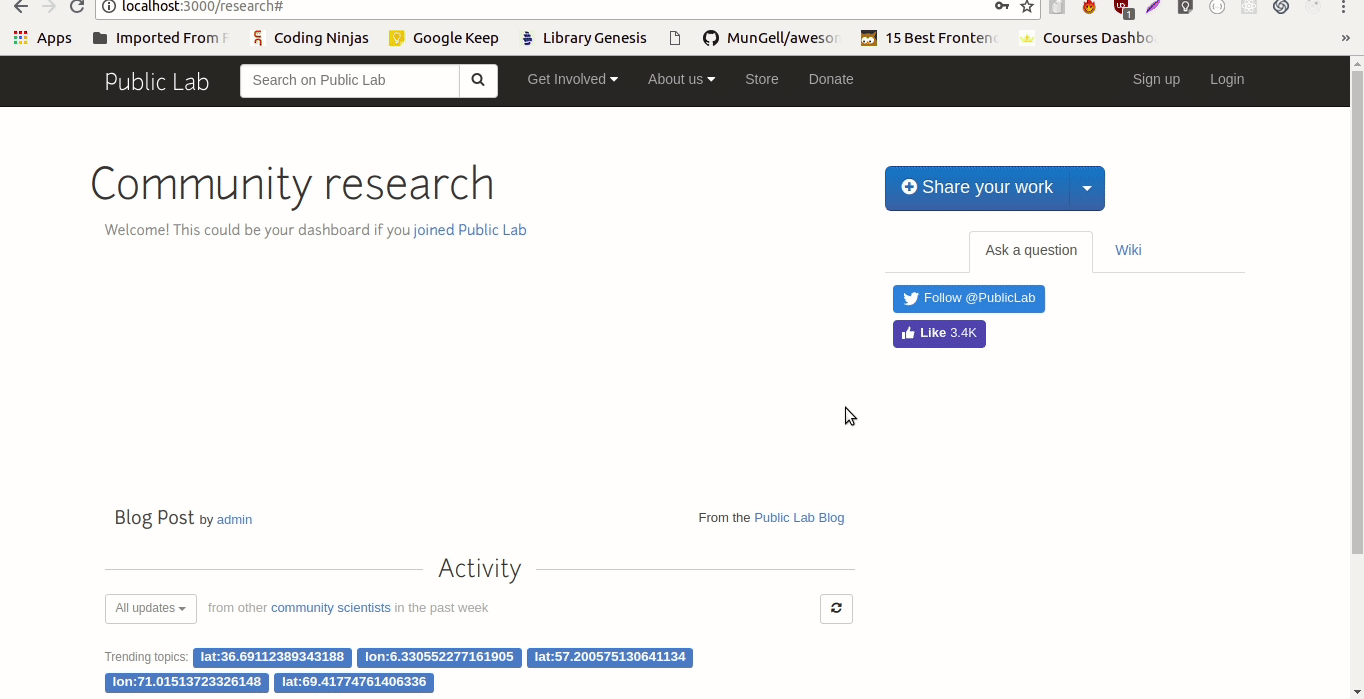This screenshot has width=1364, height=699.
Task: Click the search magnifier button
Action: pos(478,80)
